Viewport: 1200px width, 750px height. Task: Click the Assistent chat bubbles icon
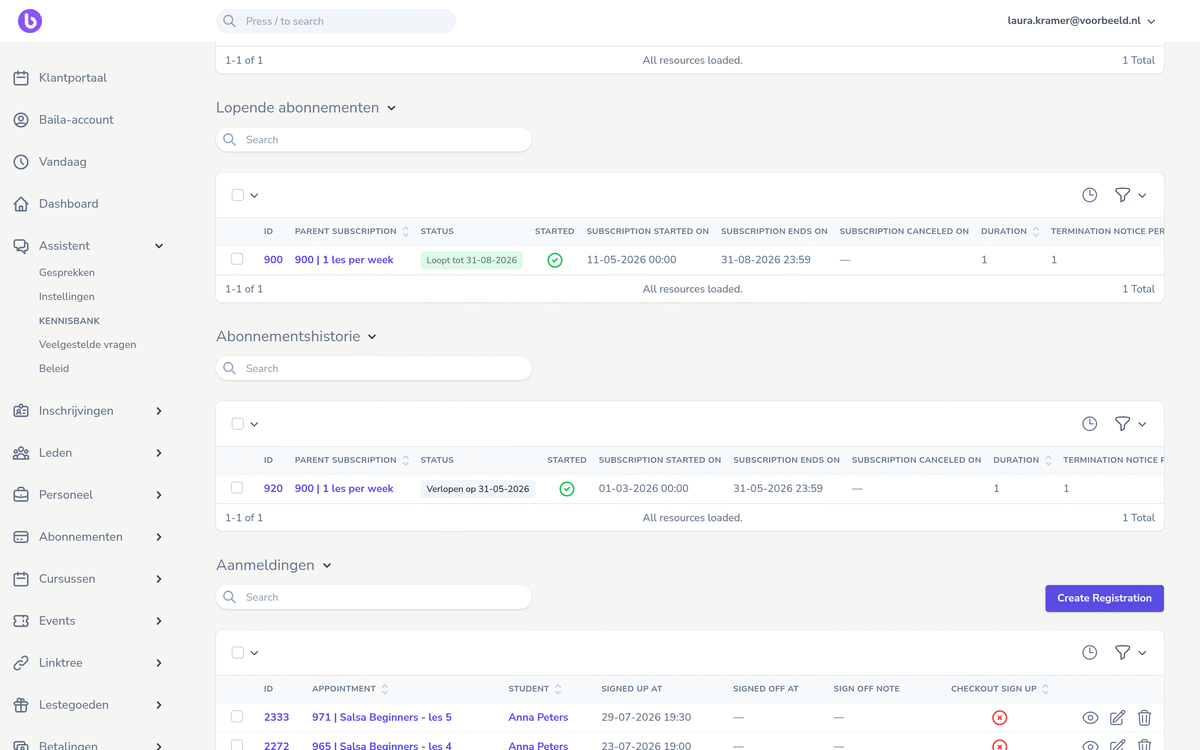21,246
